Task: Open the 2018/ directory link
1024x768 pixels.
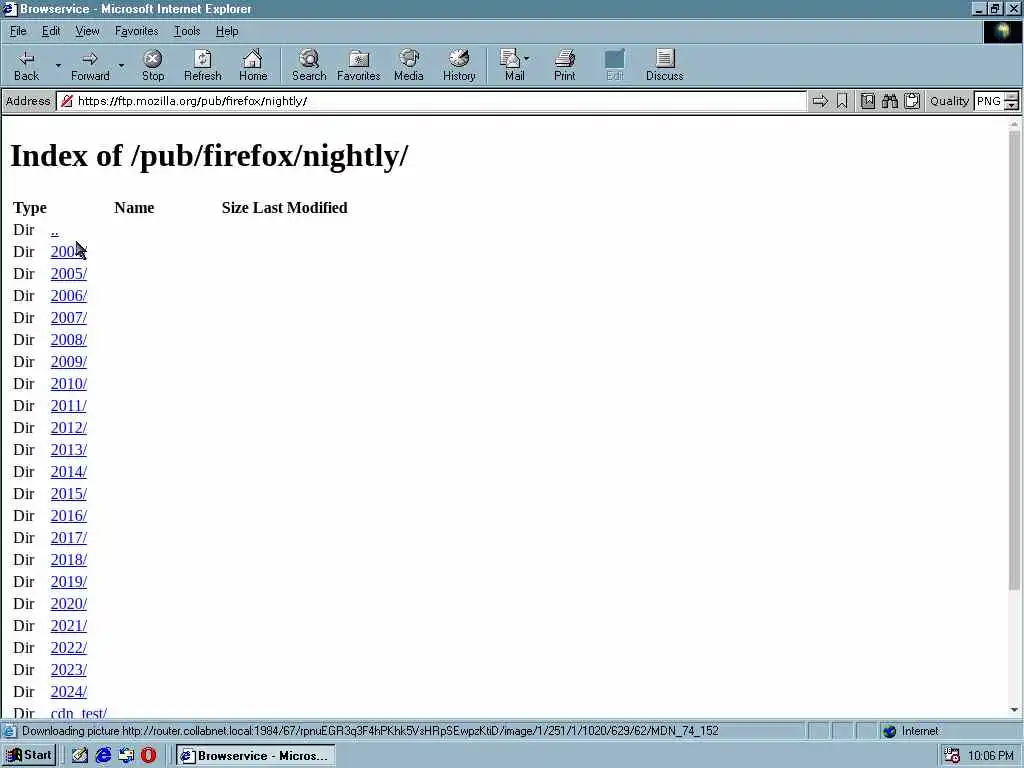Action: coord(69,560)
